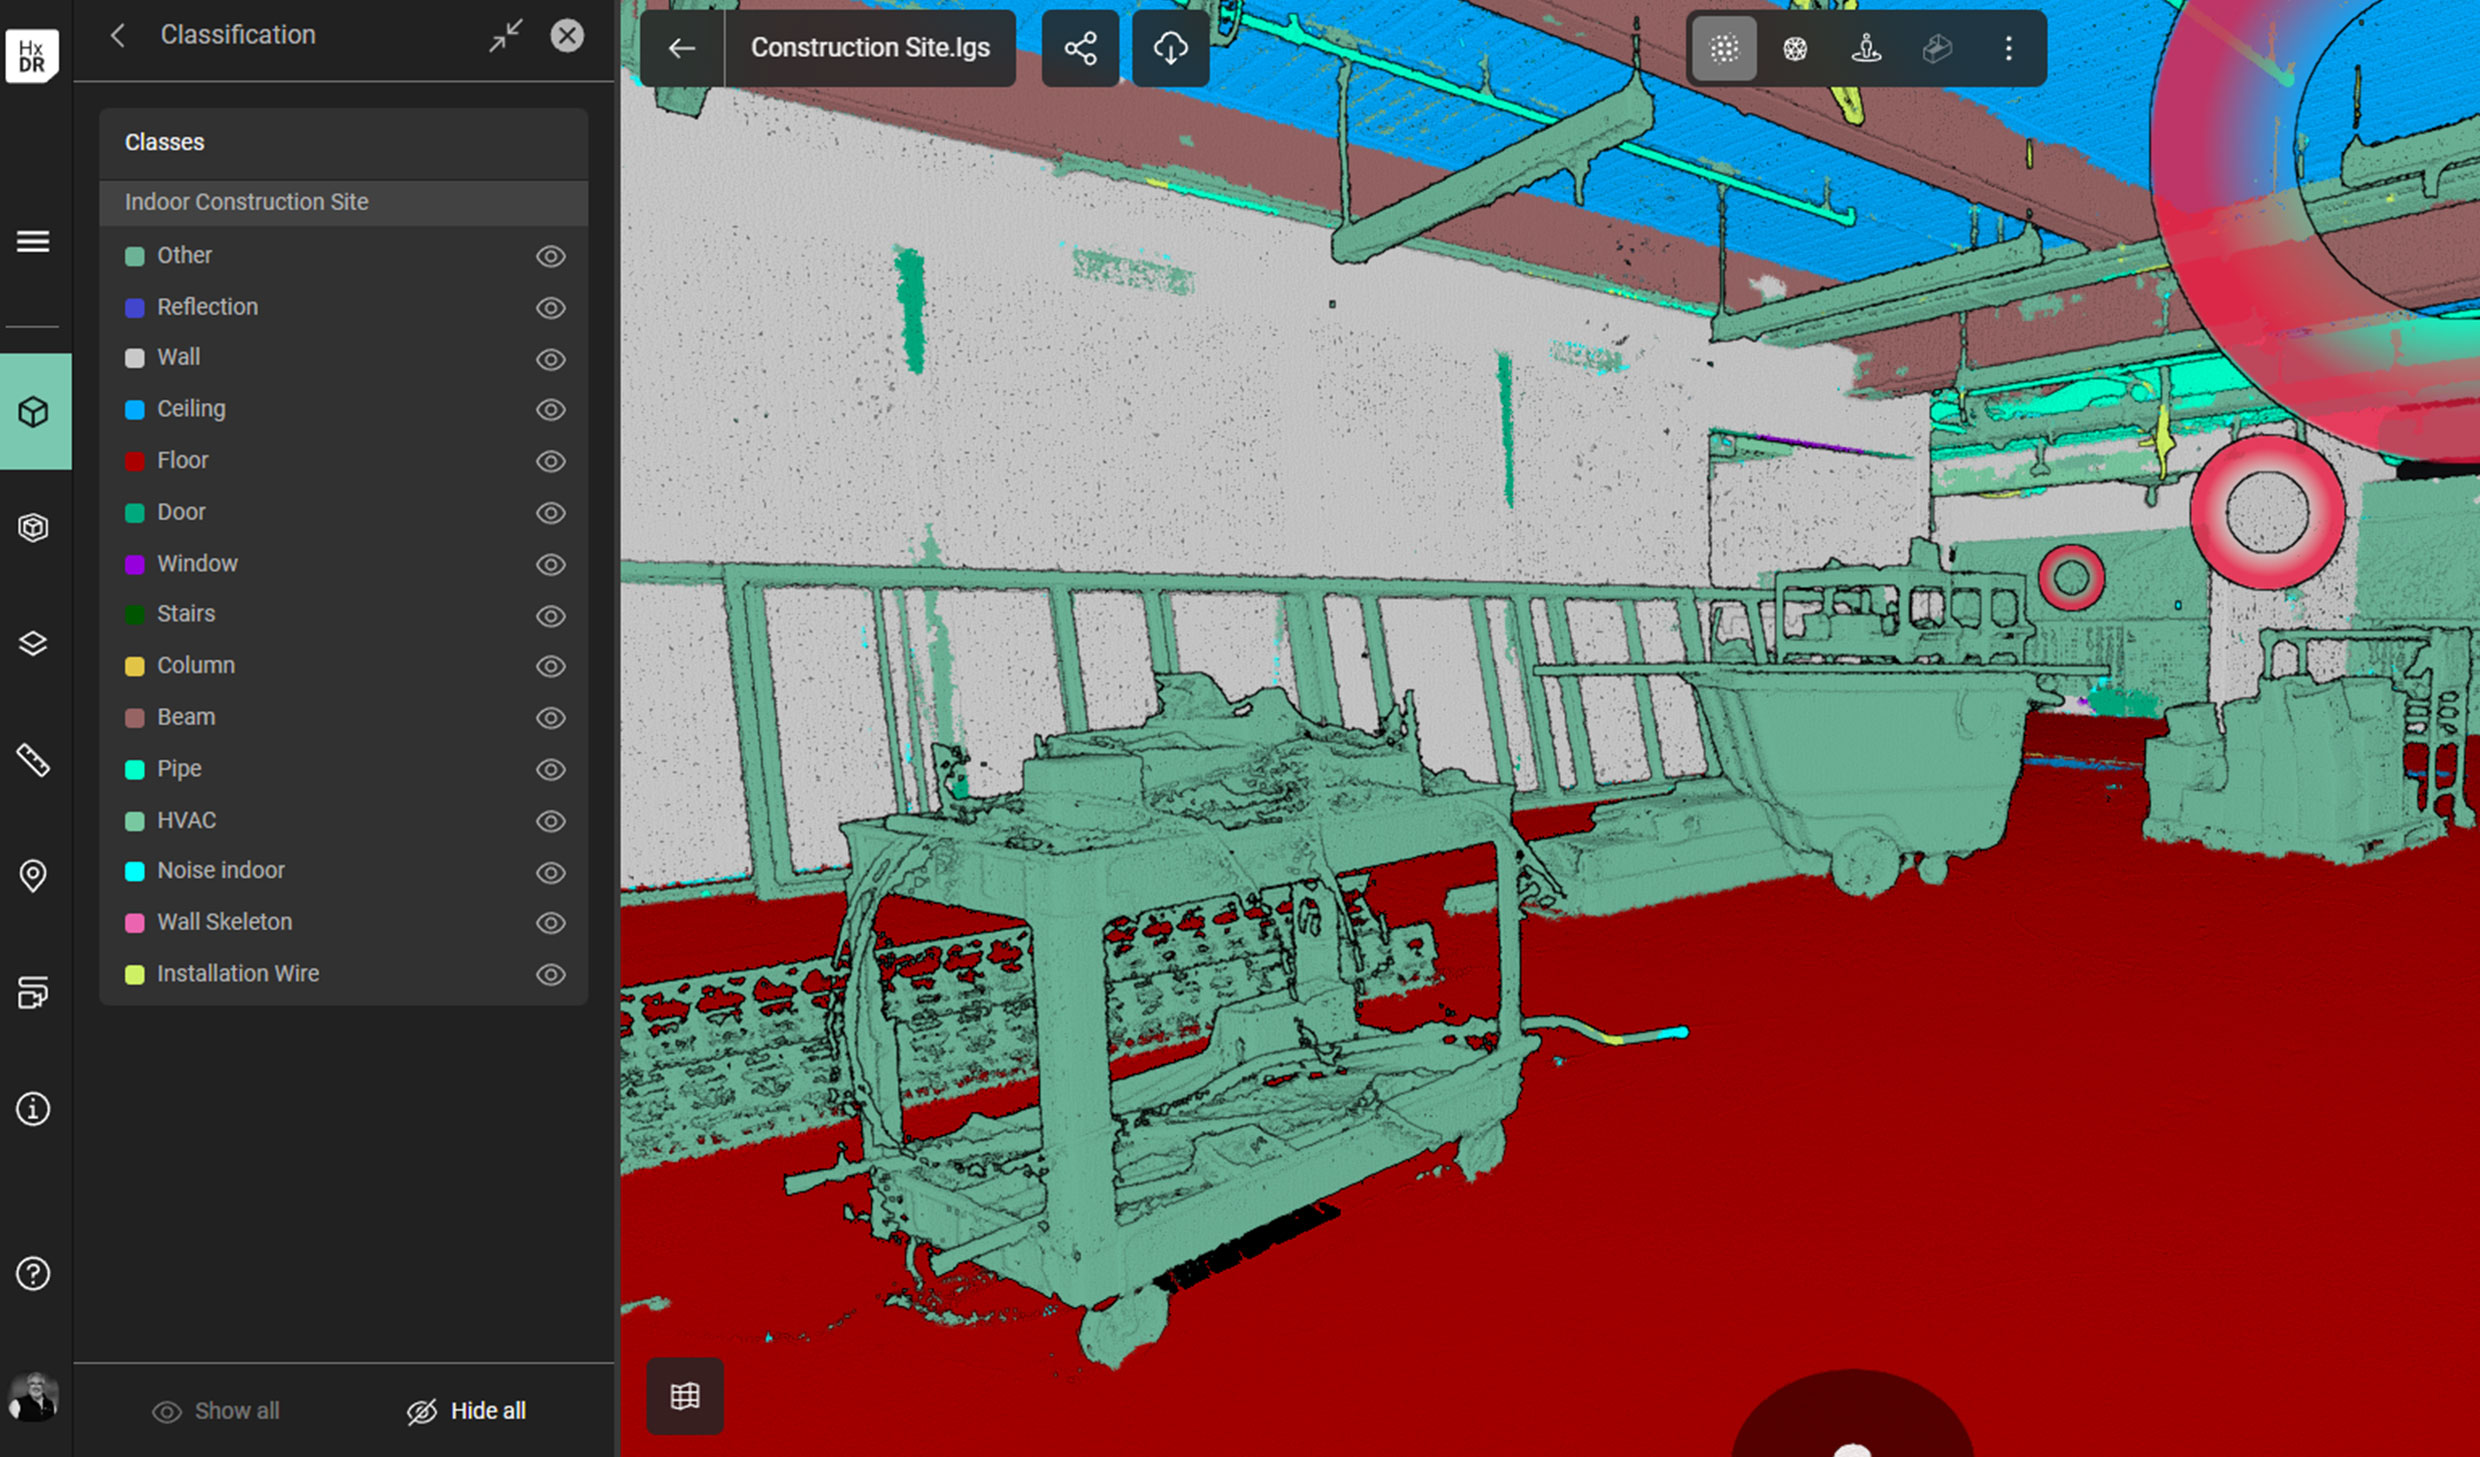Select the Indoor Construction Site header
The height and width of the screenshot is (1457, 2480).
pos(343,202)
